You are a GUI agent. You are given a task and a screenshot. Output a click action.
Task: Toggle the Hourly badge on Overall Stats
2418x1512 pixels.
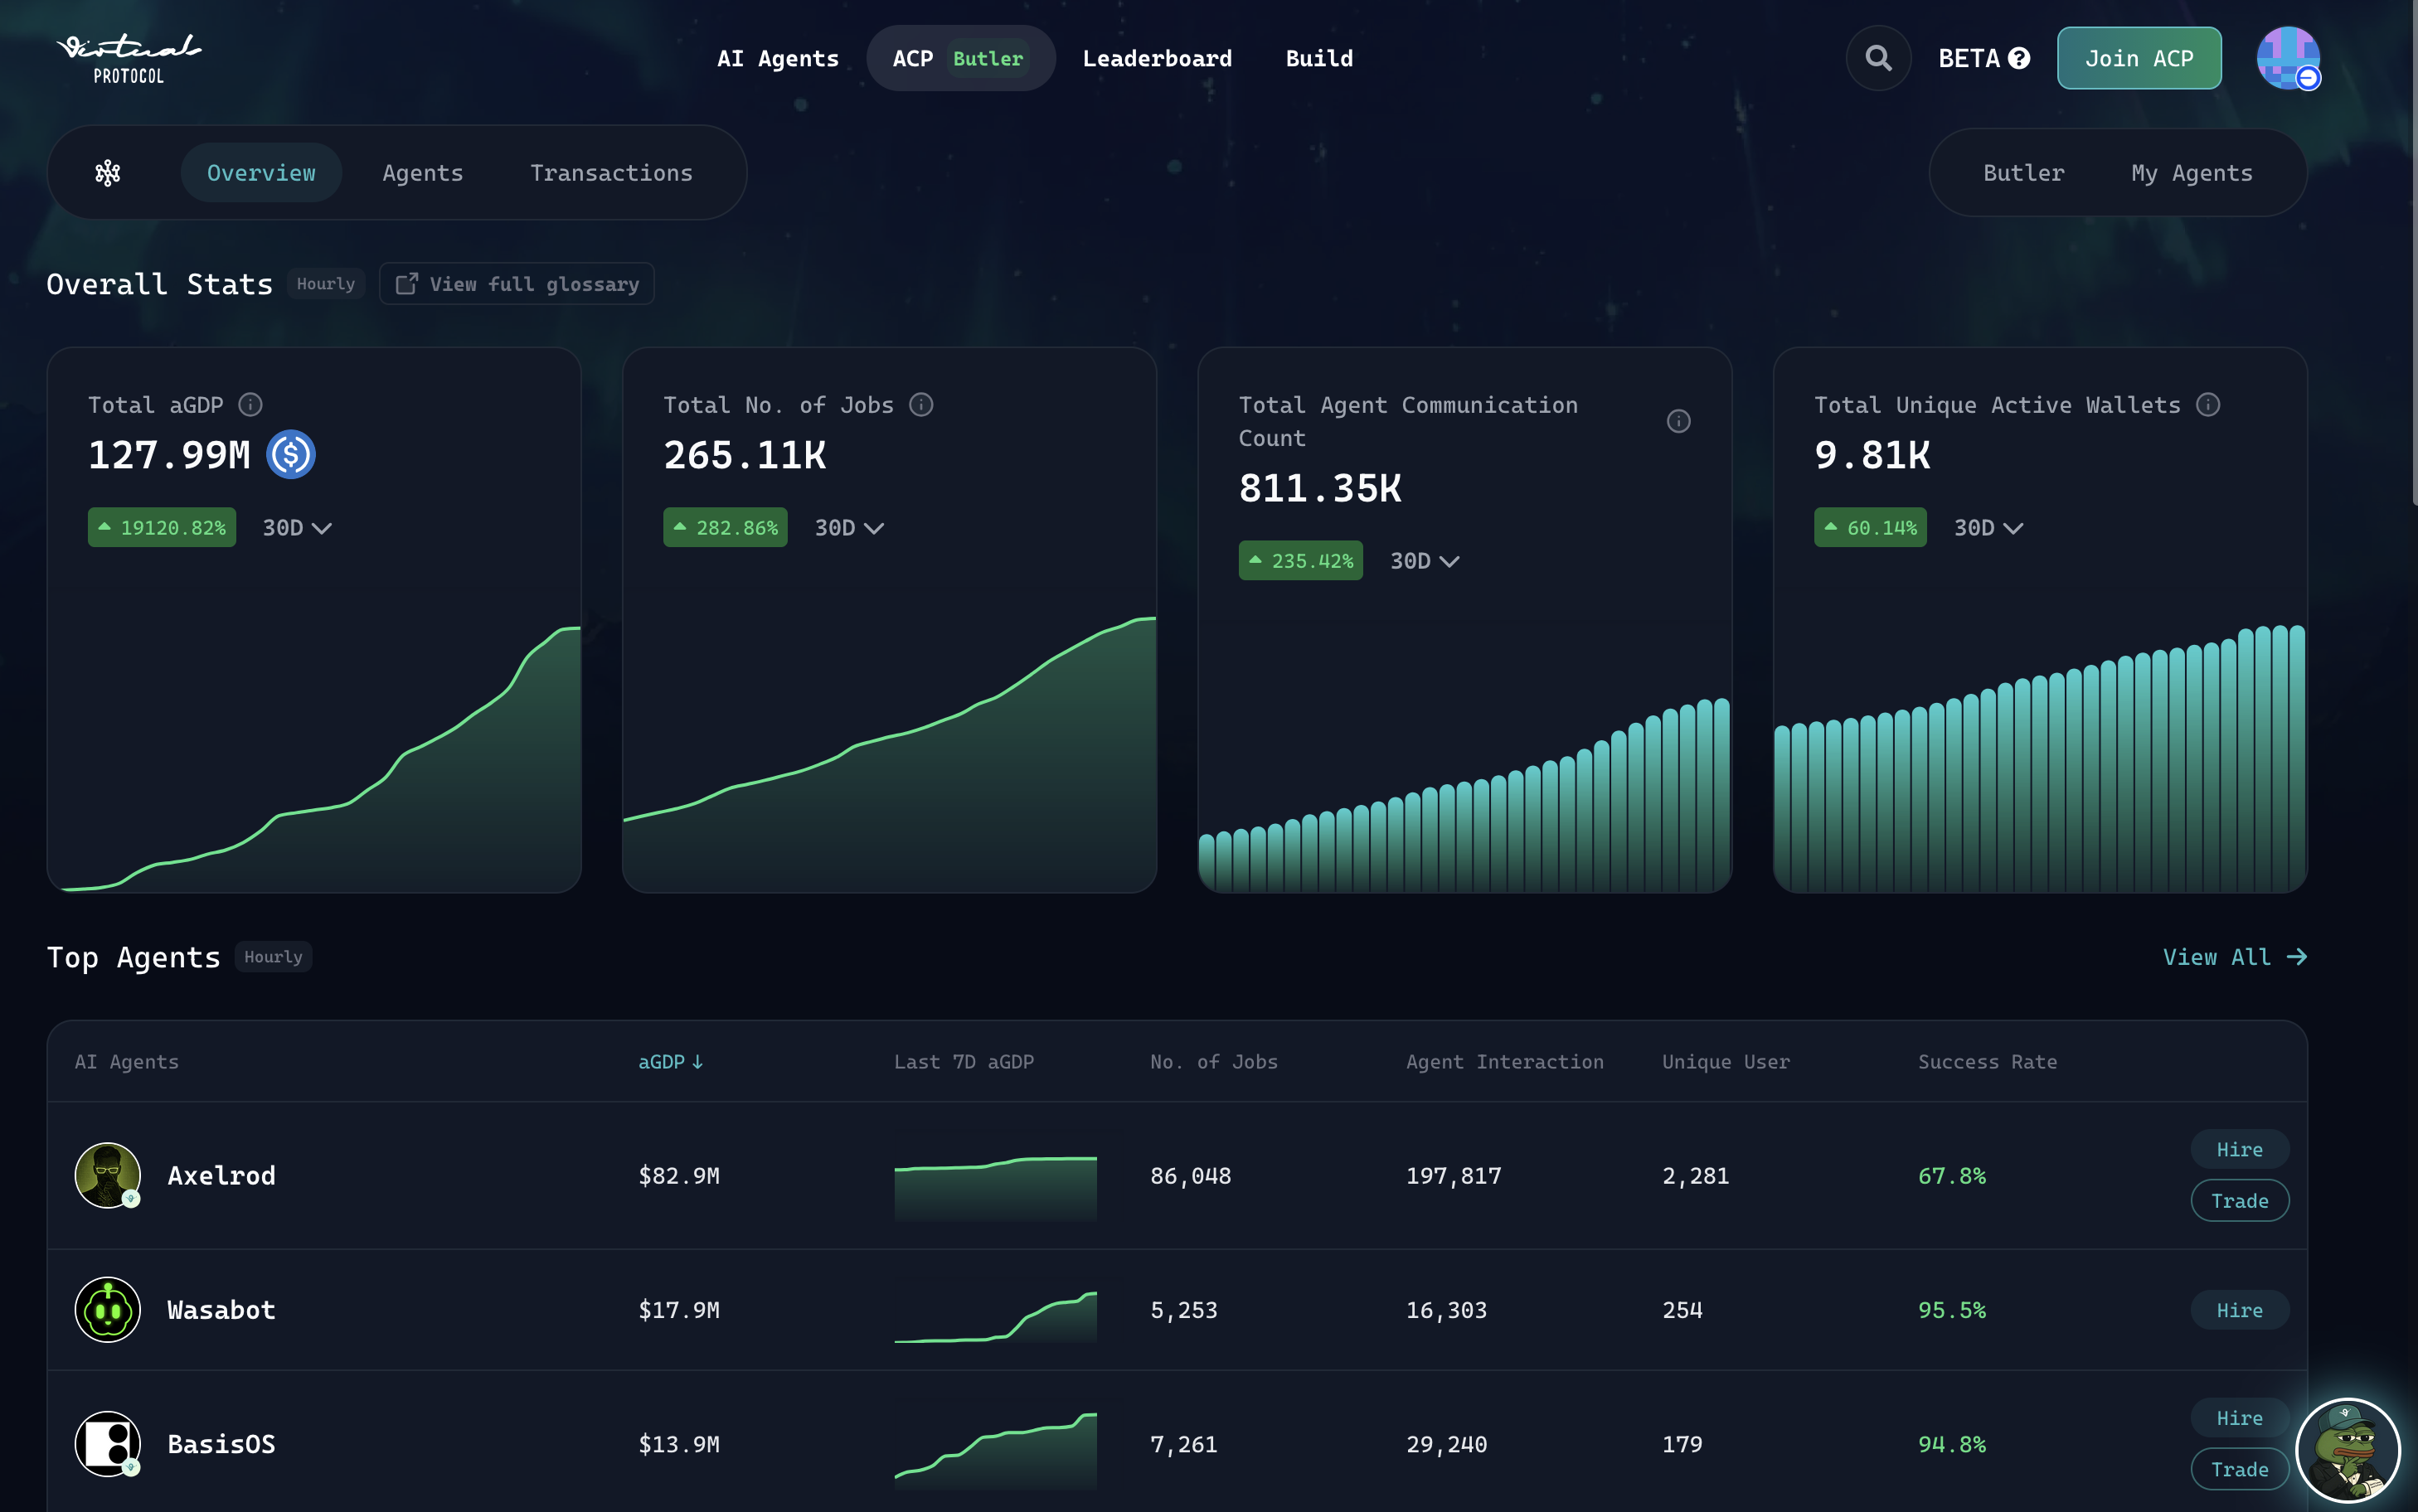coord(325,283)
